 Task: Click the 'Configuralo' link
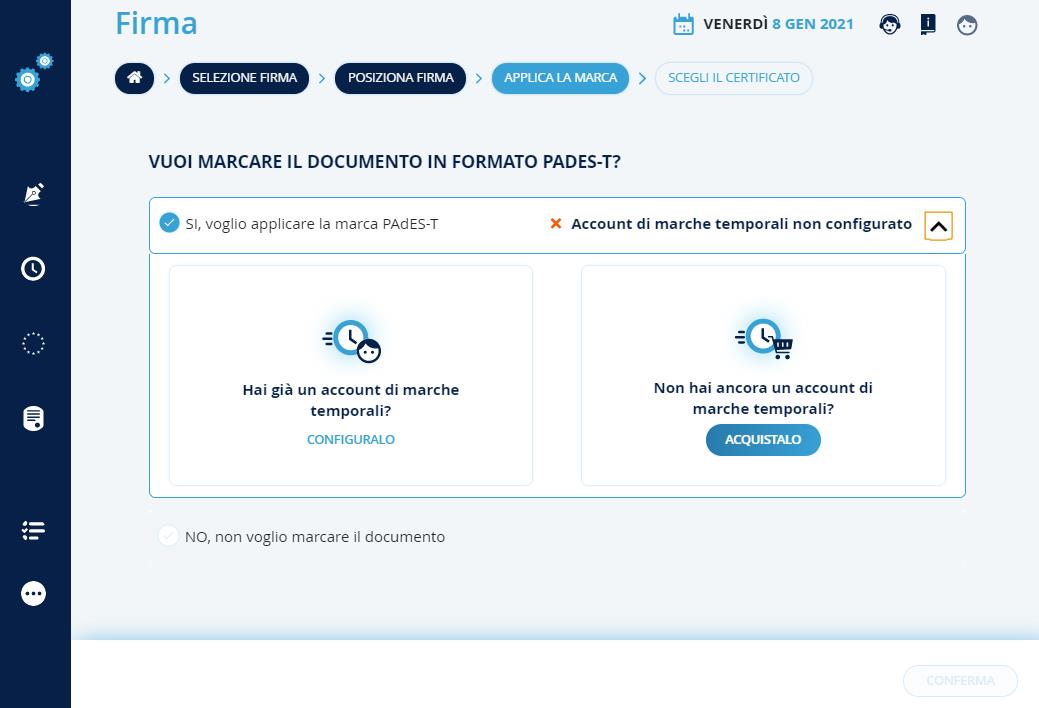(x=351, y=440)
